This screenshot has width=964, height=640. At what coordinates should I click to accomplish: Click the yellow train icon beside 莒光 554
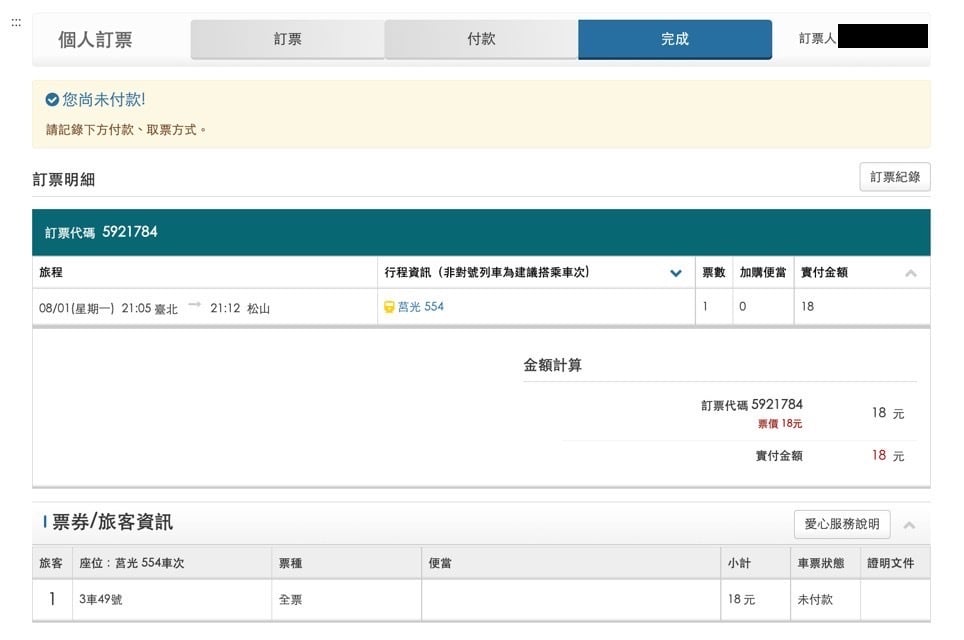point(390,307)
